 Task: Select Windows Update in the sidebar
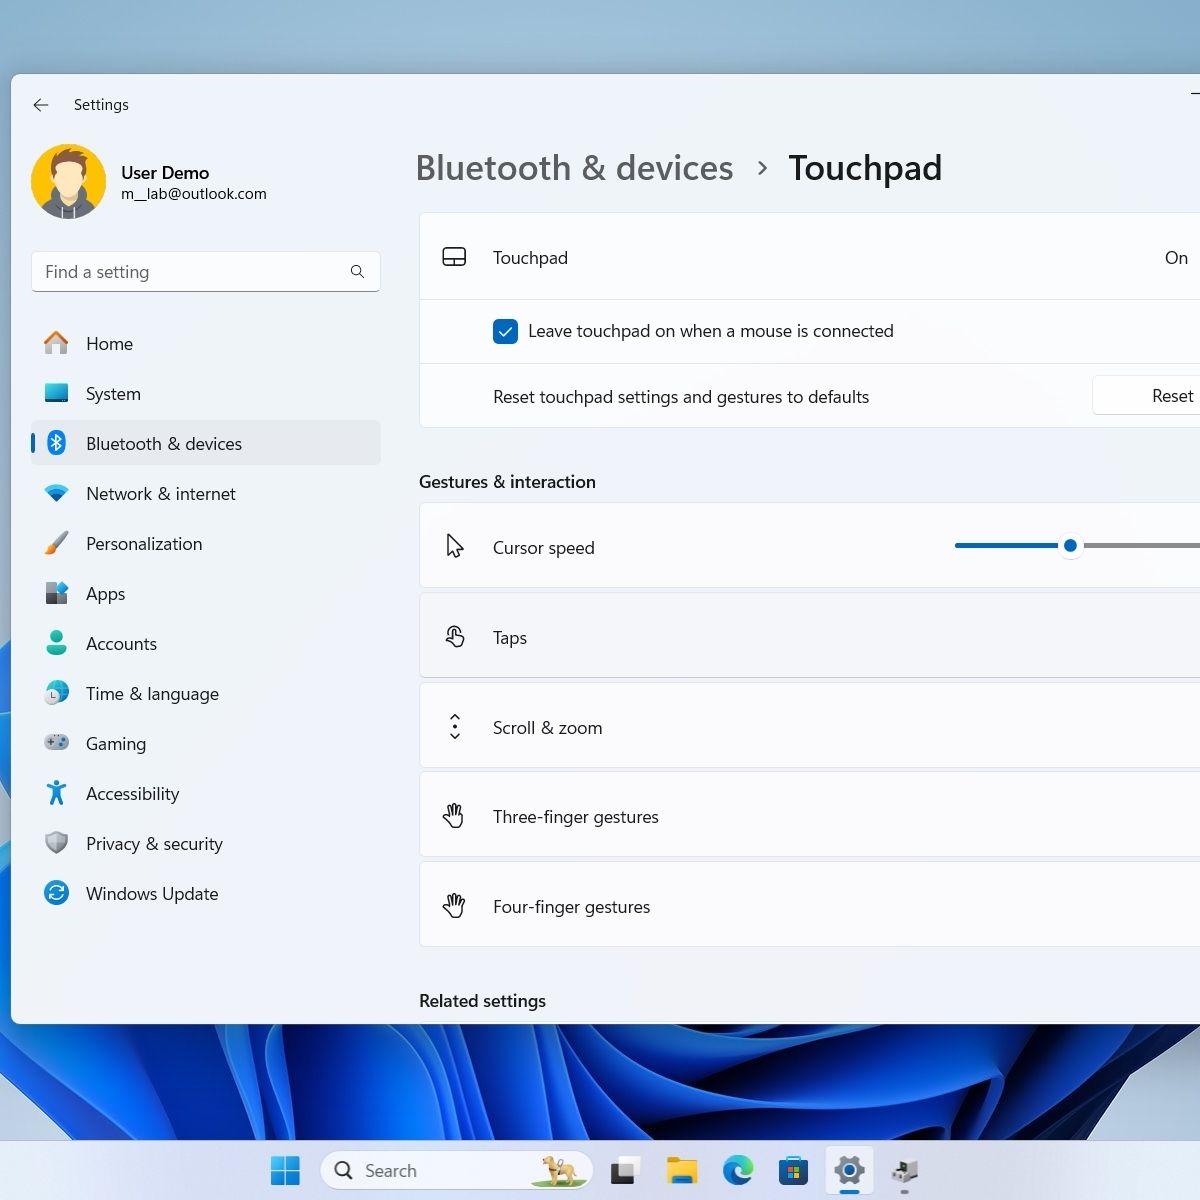[x=152, y=894]
